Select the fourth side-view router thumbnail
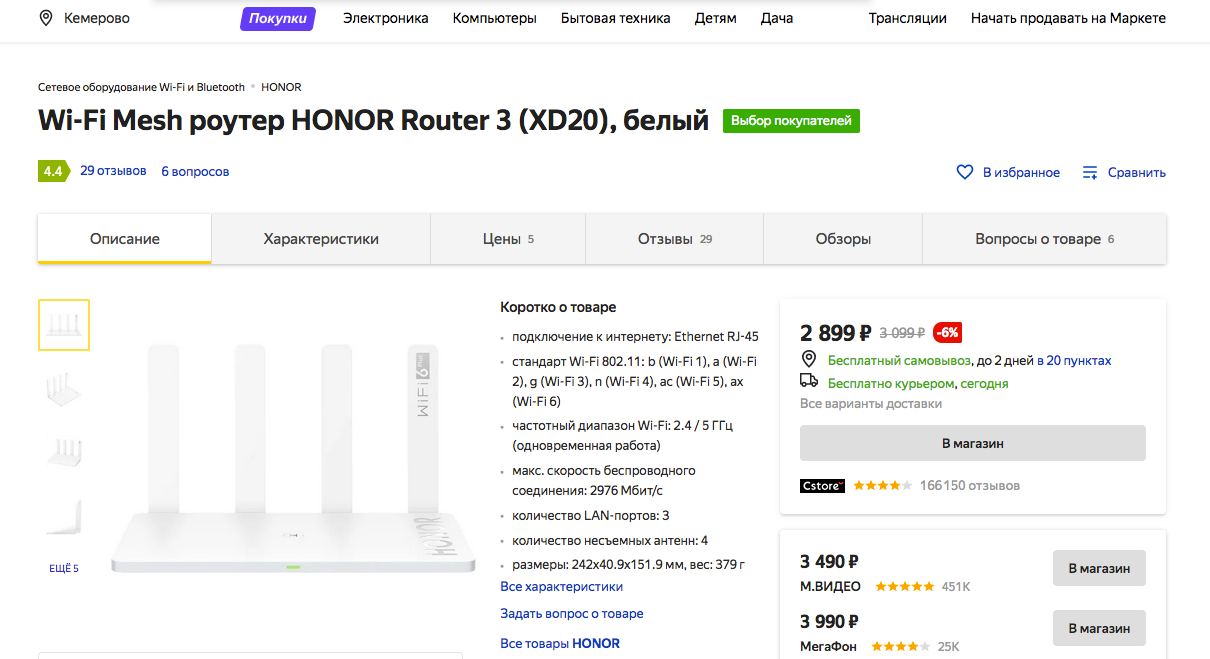1210x659 pixels. (x=64, y=517)
